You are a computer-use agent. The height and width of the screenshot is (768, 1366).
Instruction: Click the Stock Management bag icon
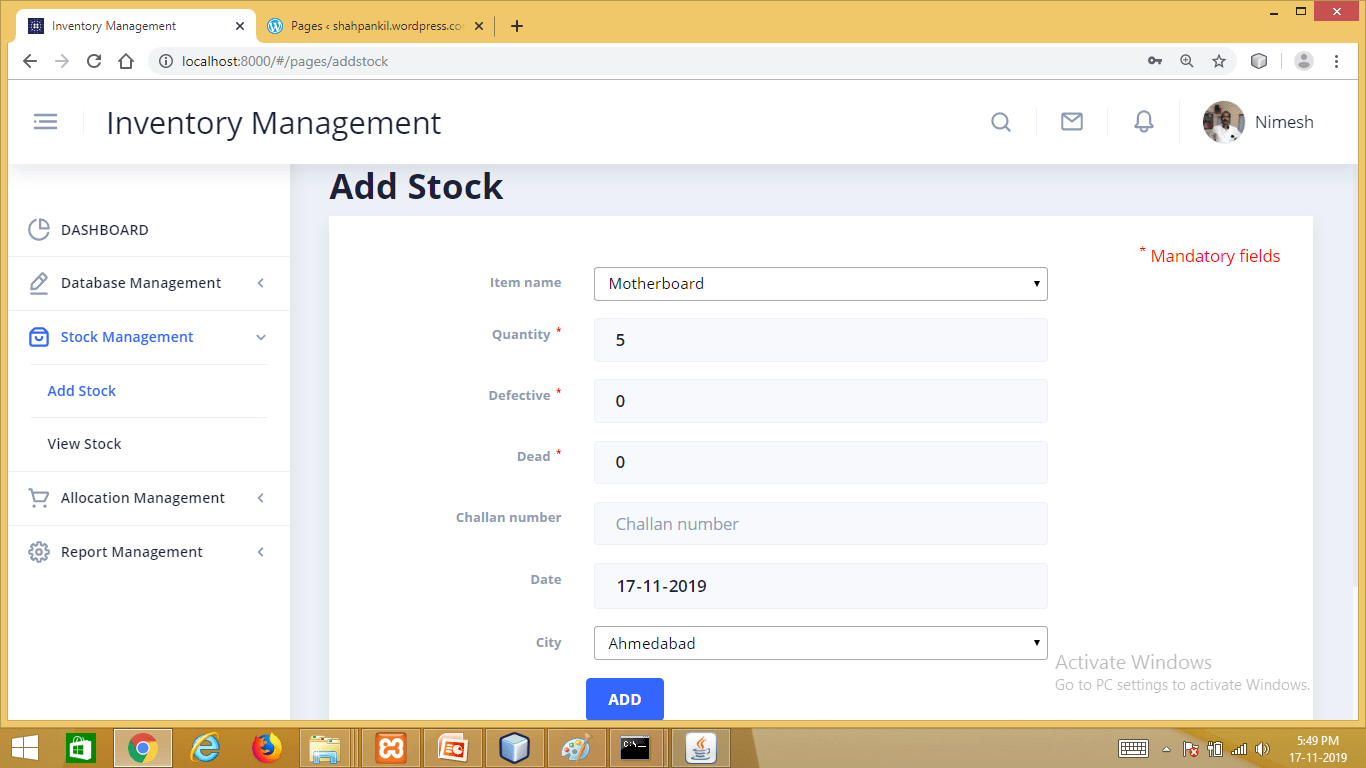click(x=38, y=336)
